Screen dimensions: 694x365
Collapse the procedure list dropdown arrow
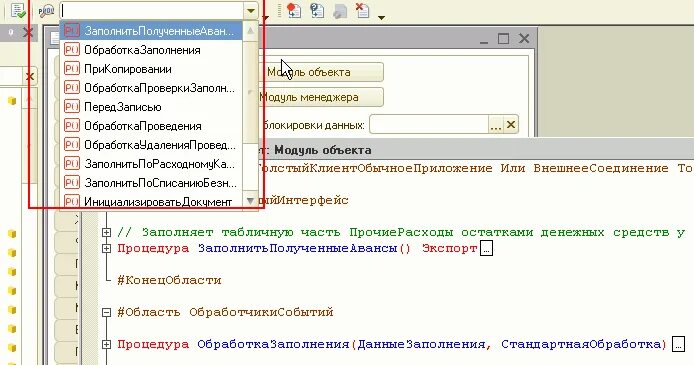click(251, 10)
